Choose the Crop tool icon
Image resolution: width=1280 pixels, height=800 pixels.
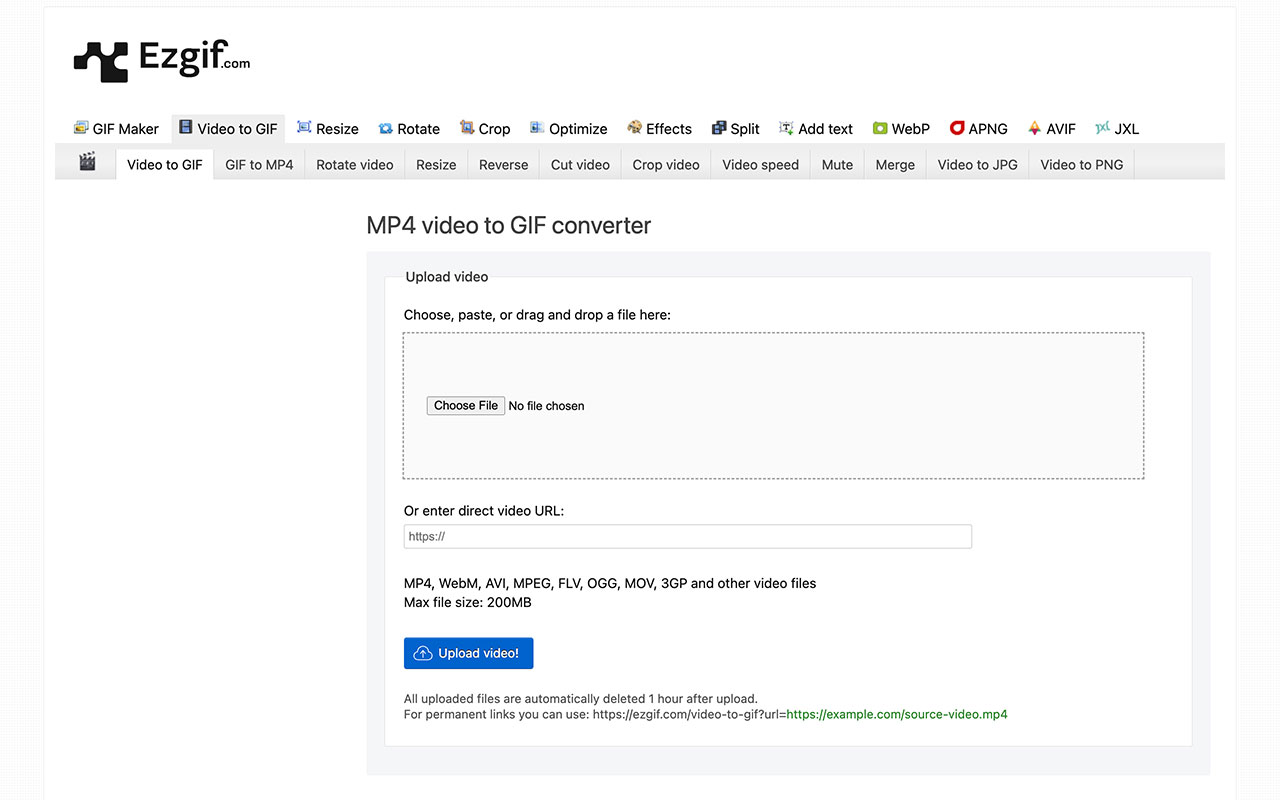coord(466,128)
